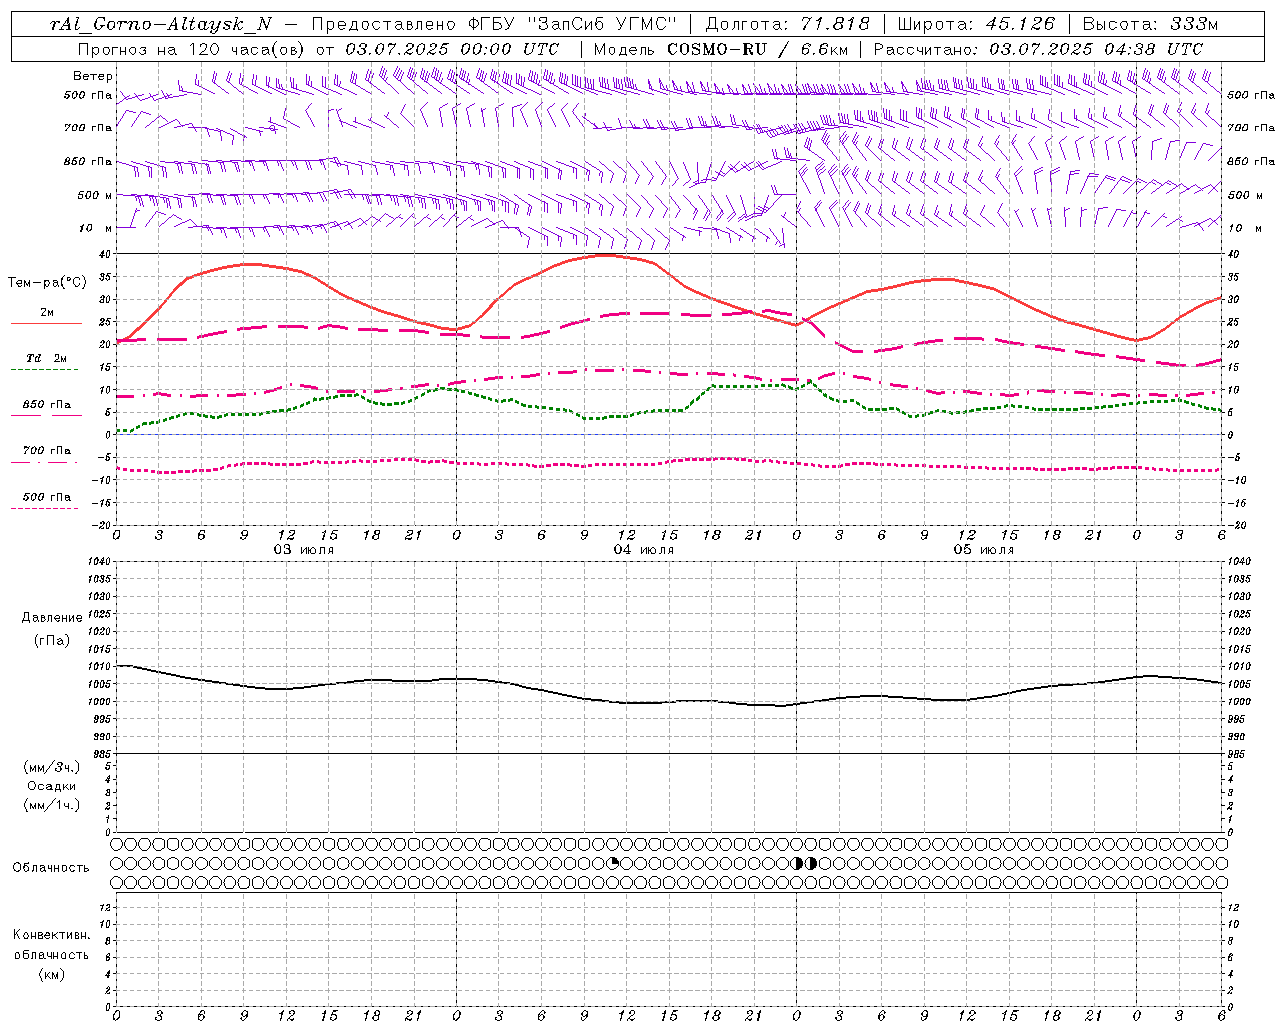
Task: Select the station title rAl_Gorno-Altaysk_N
Action: point(160,24)
